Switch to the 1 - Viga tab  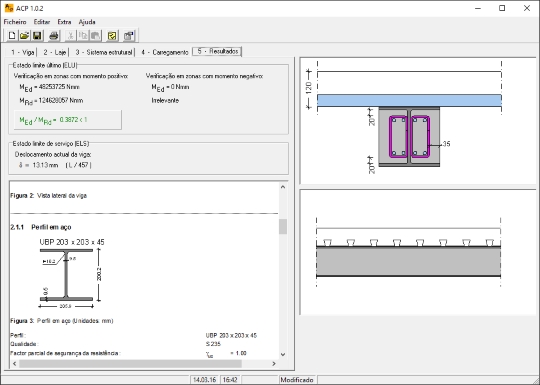click(22, 52)
